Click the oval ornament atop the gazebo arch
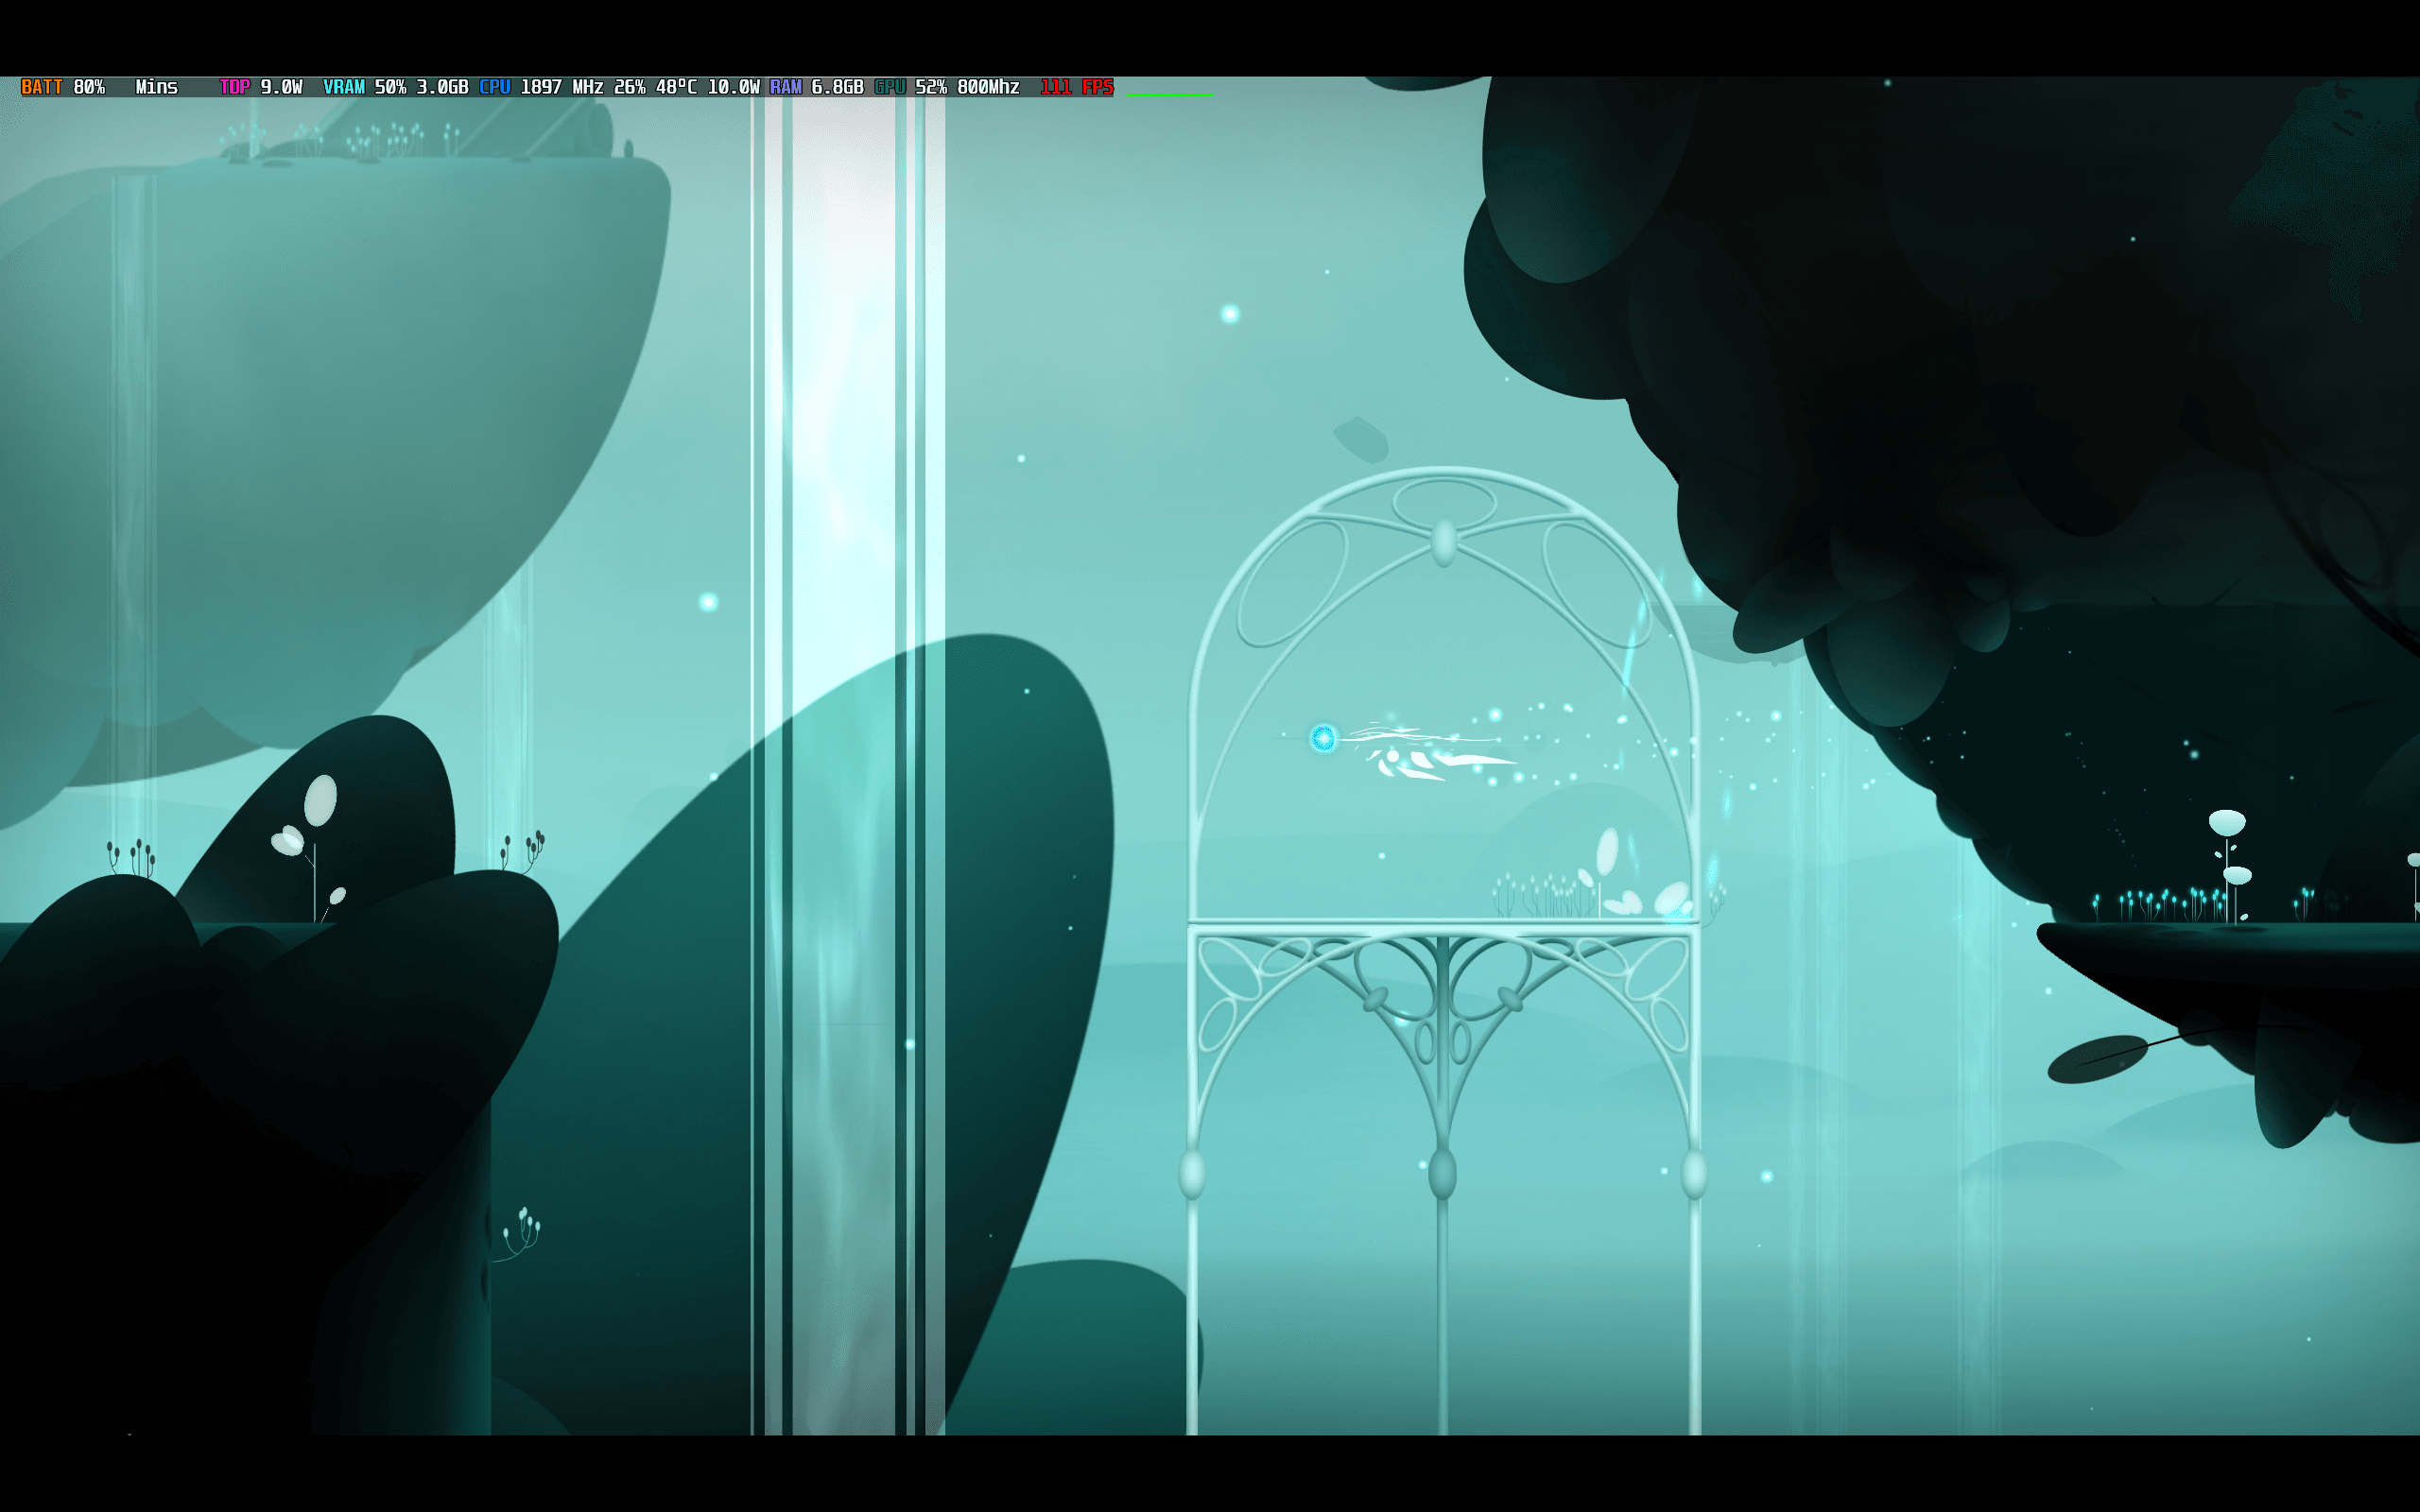The image size is (2420, 1512). pyautogui.click(x=1443, y=542)
